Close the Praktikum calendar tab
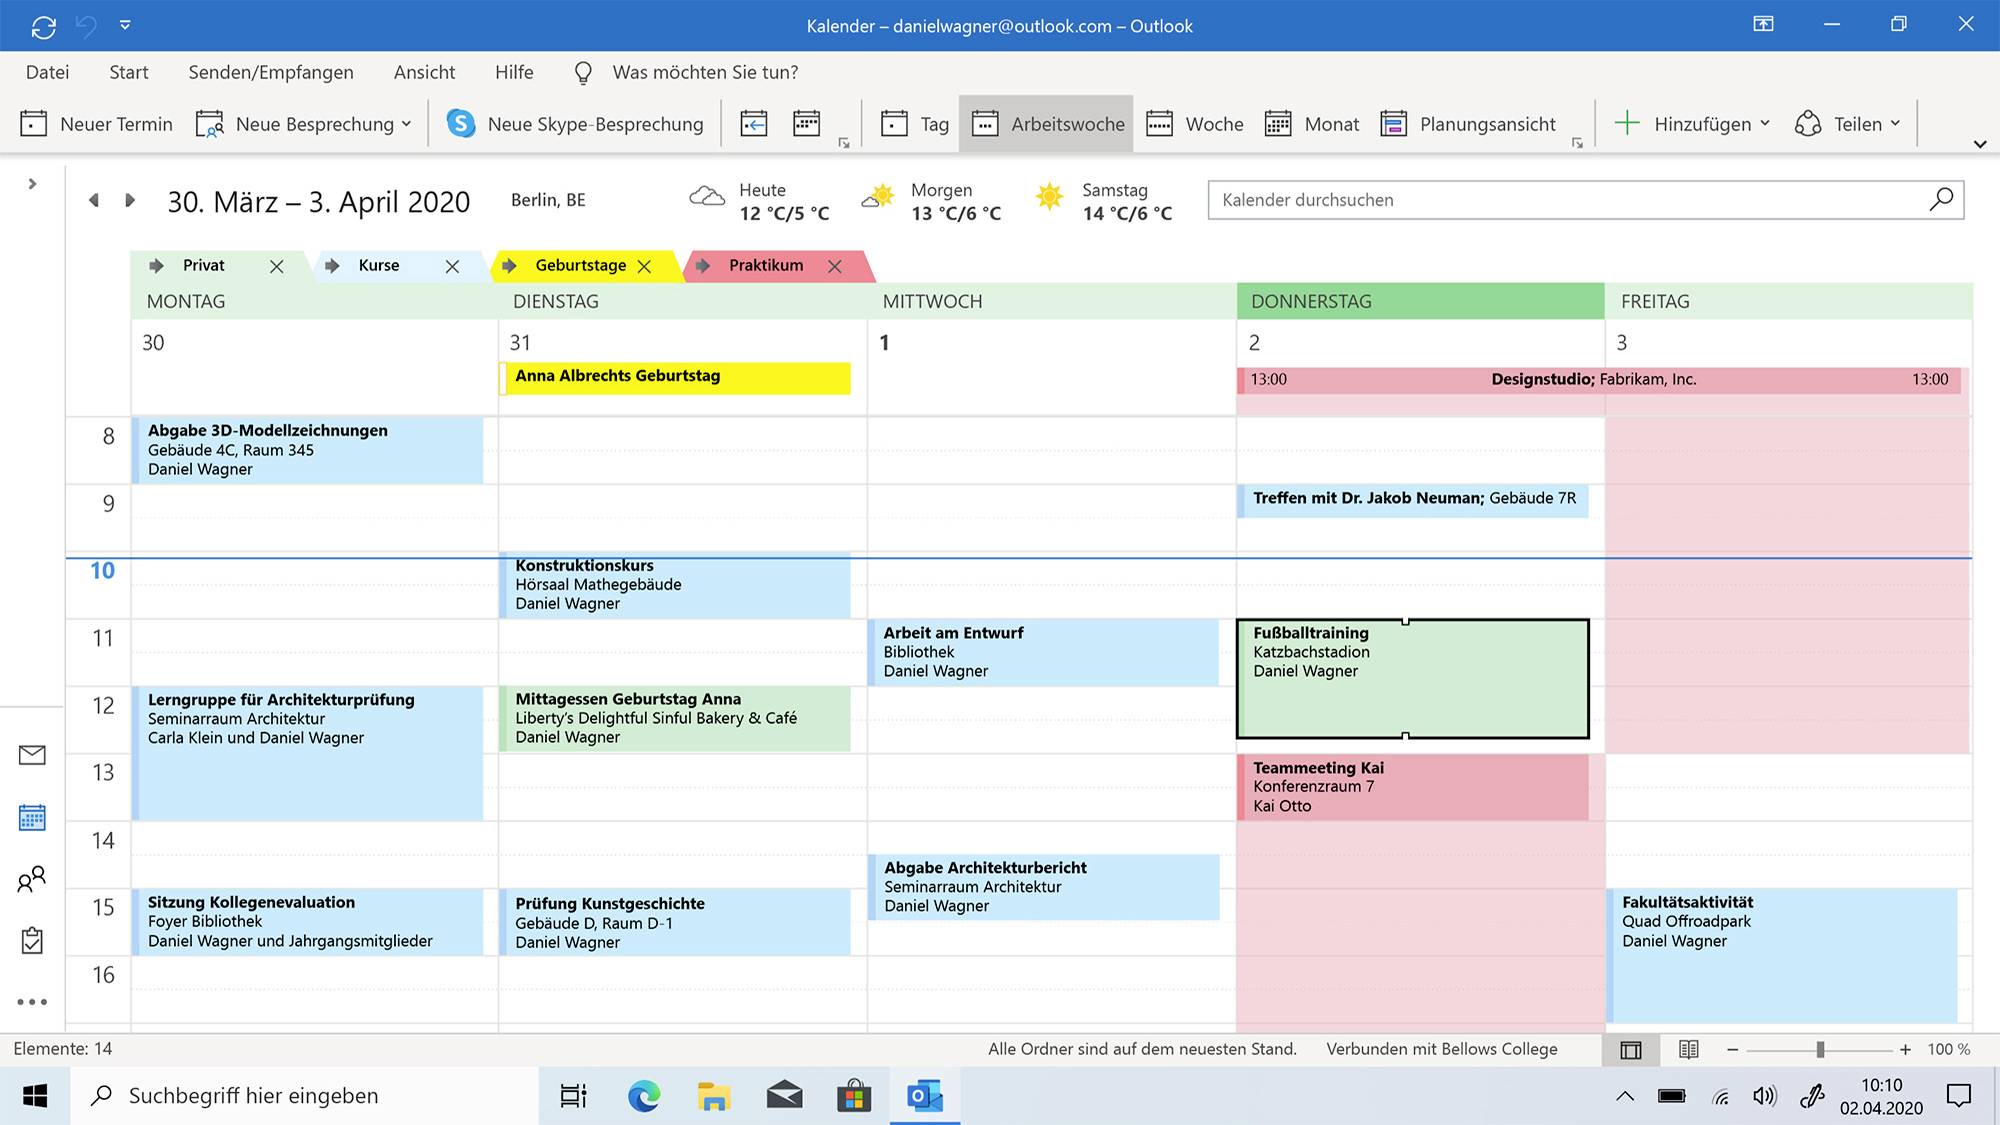 [836, 266]
